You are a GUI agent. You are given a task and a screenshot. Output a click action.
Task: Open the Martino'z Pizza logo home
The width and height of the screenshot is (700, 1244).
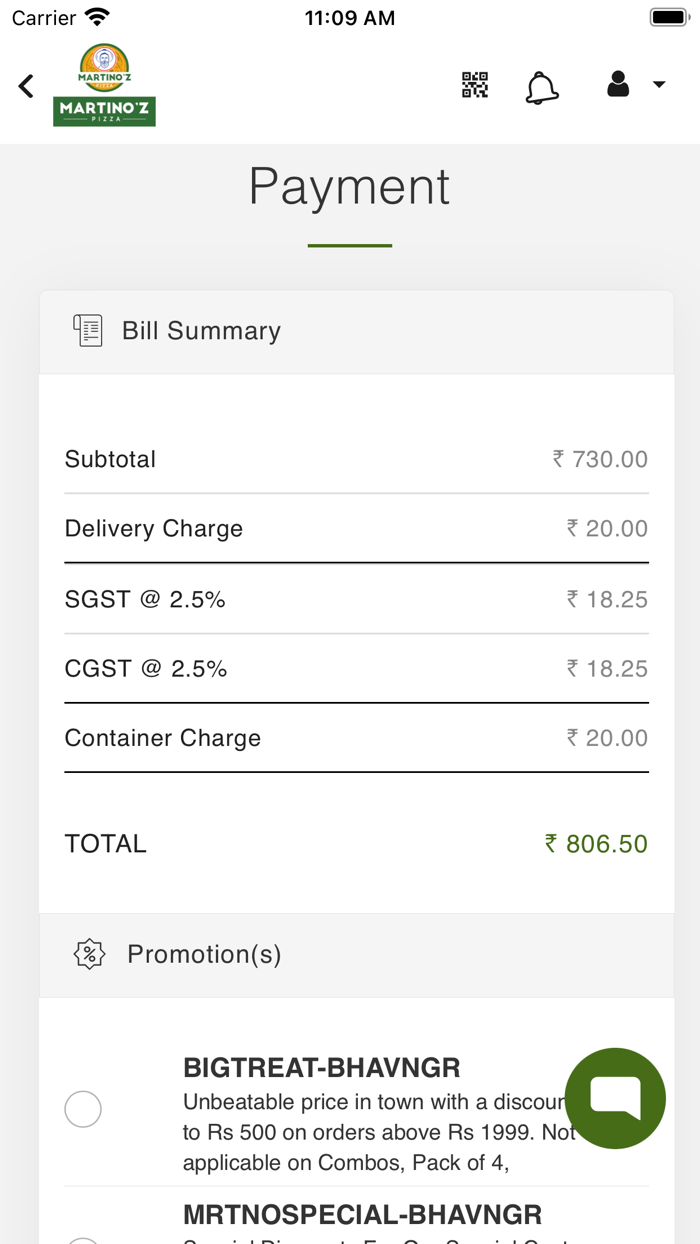(104, 85)
